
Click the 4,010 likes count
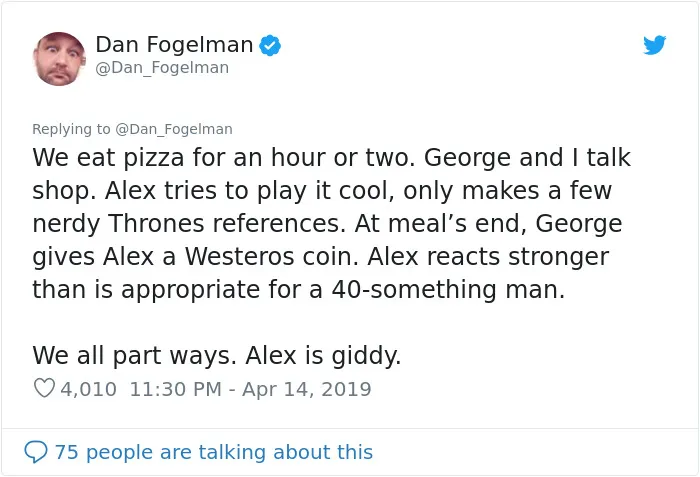(88, 389)
